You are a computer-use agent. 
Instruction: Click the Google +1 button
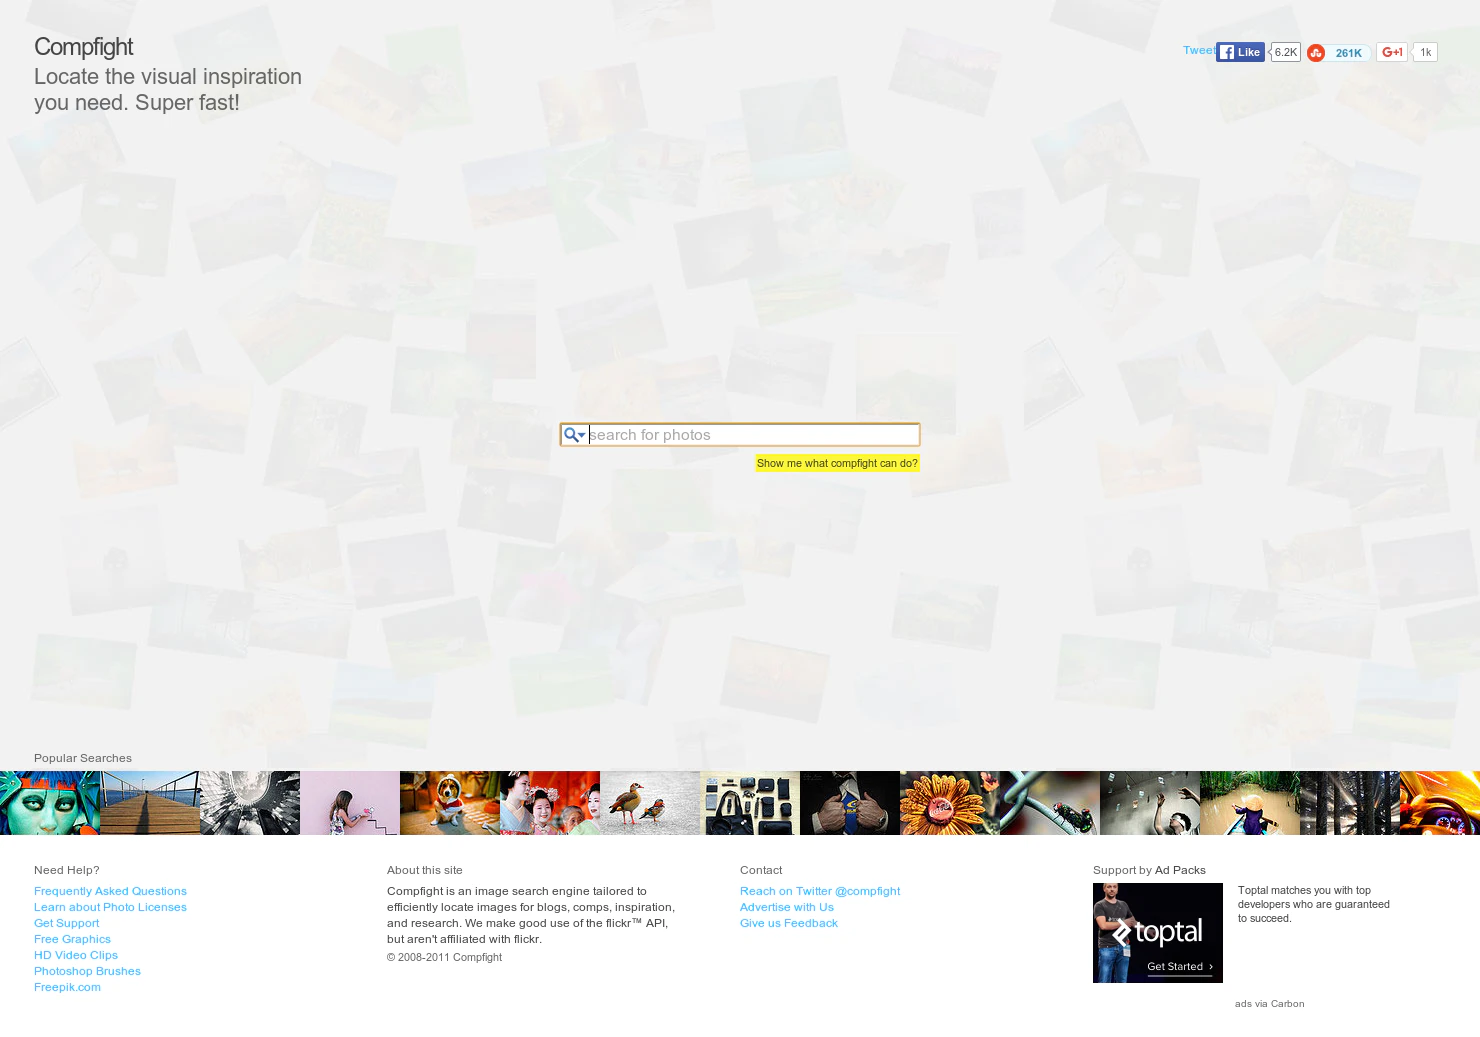pyautogui.click(x=1392, y=52)
